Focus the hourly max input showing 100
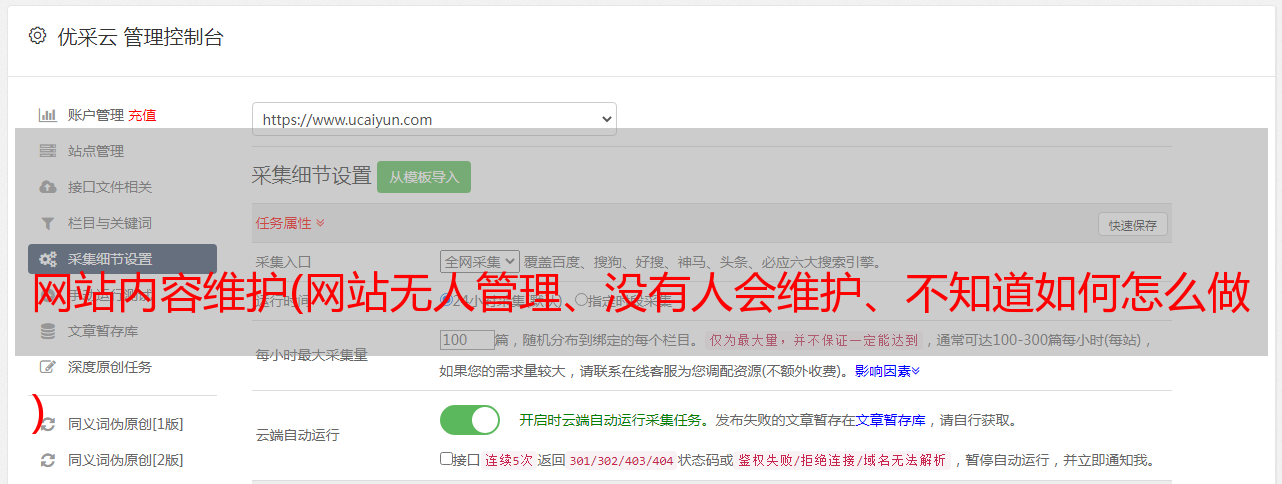This screenshot has width=1282, height=484. point(467,340)
